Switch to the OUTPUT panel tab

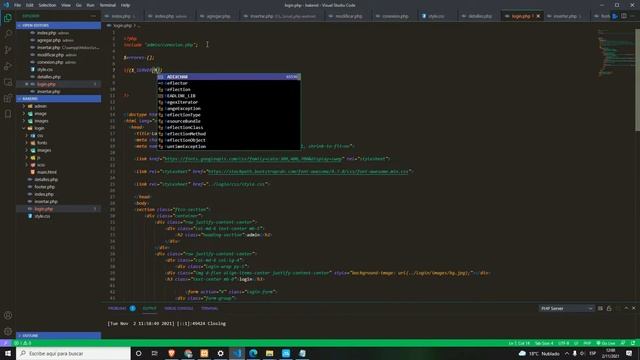click(x=149, y=308)
